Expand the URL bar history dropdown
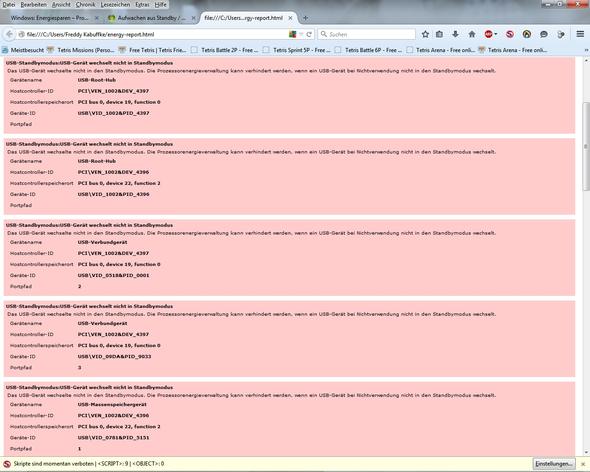The image size is (590, 472). coord(301,34)
